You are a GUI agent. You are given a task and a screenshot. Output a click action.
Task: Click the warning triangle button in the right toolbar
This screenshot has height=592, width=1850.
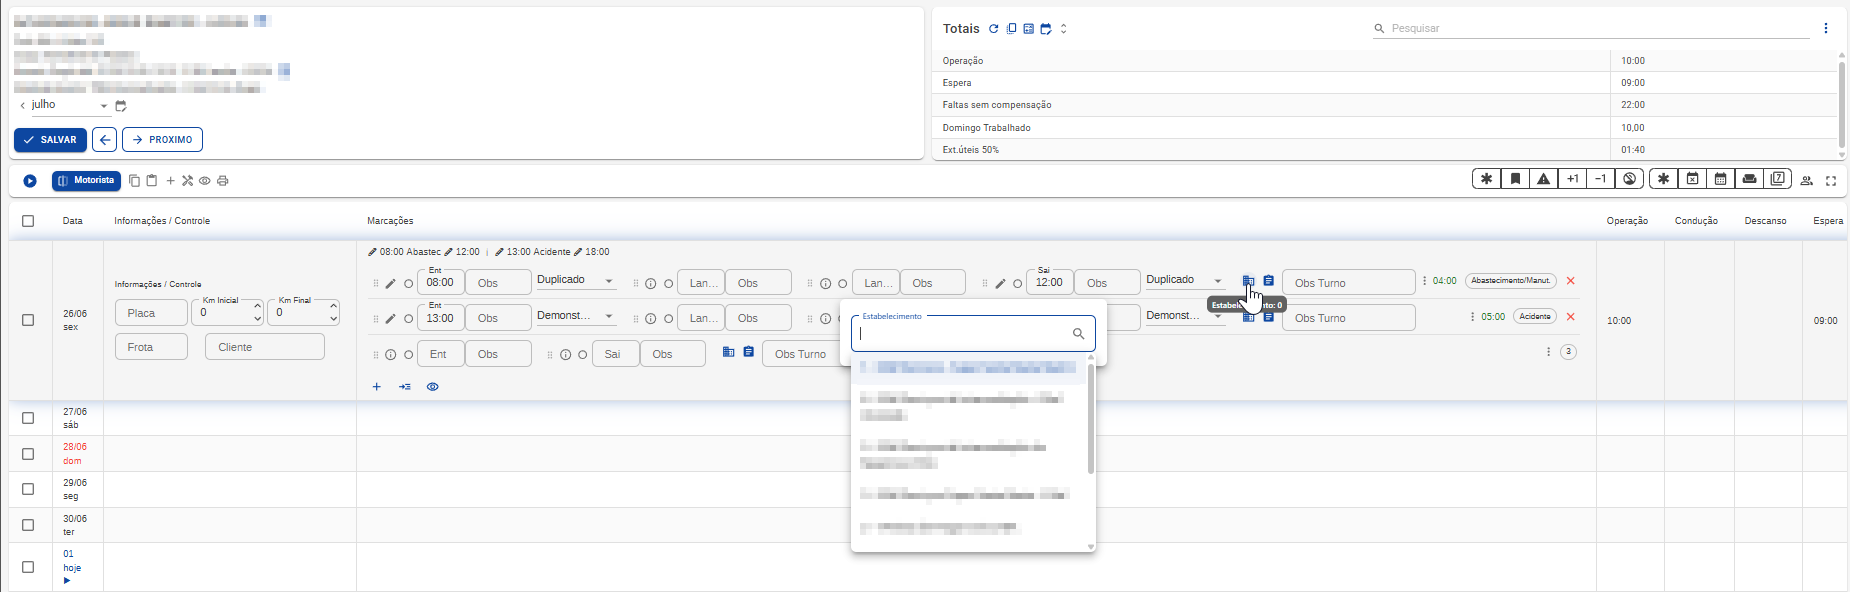1544,179
